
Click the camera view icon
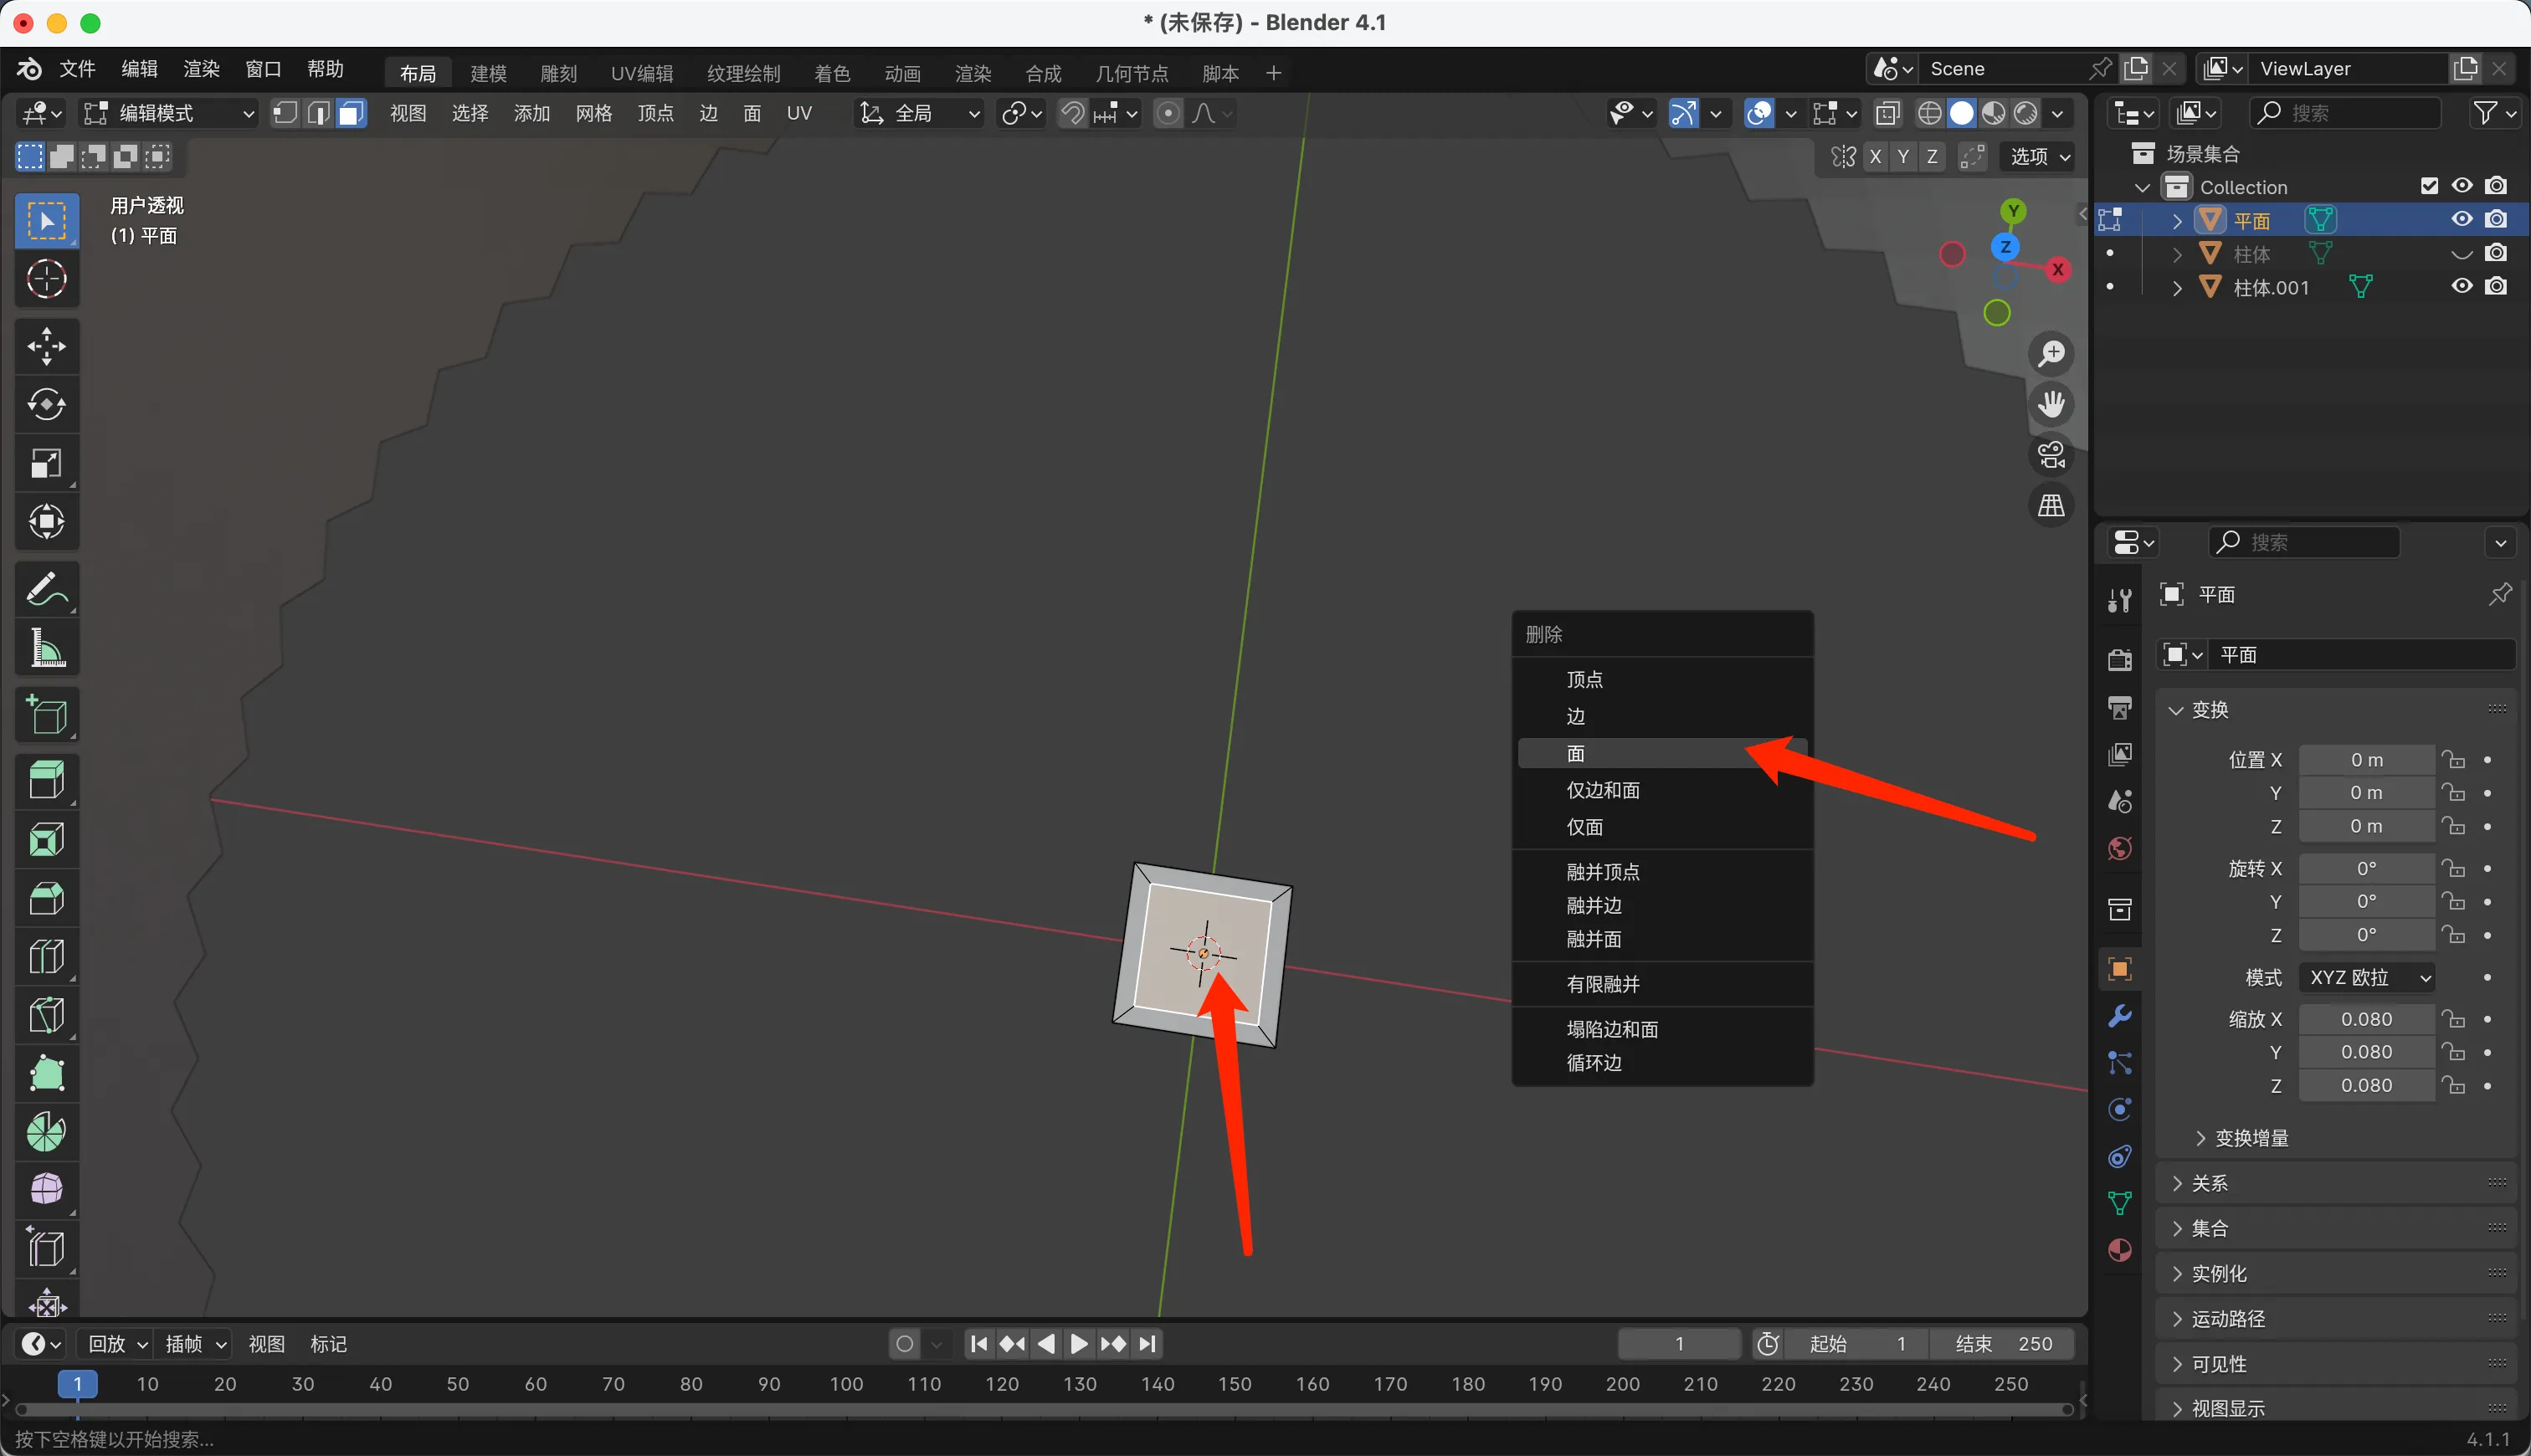[2051, 455]
